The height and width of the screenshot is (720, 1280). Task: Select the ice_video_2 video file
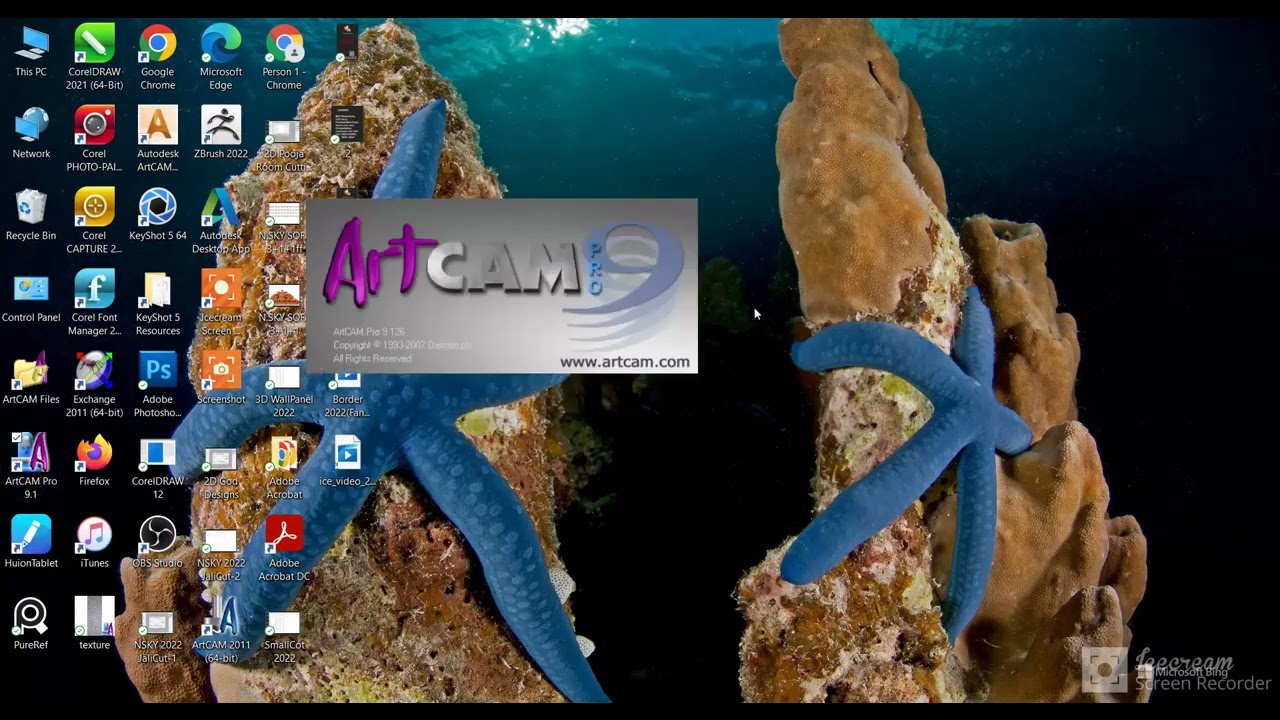click(x=347, y=461)
